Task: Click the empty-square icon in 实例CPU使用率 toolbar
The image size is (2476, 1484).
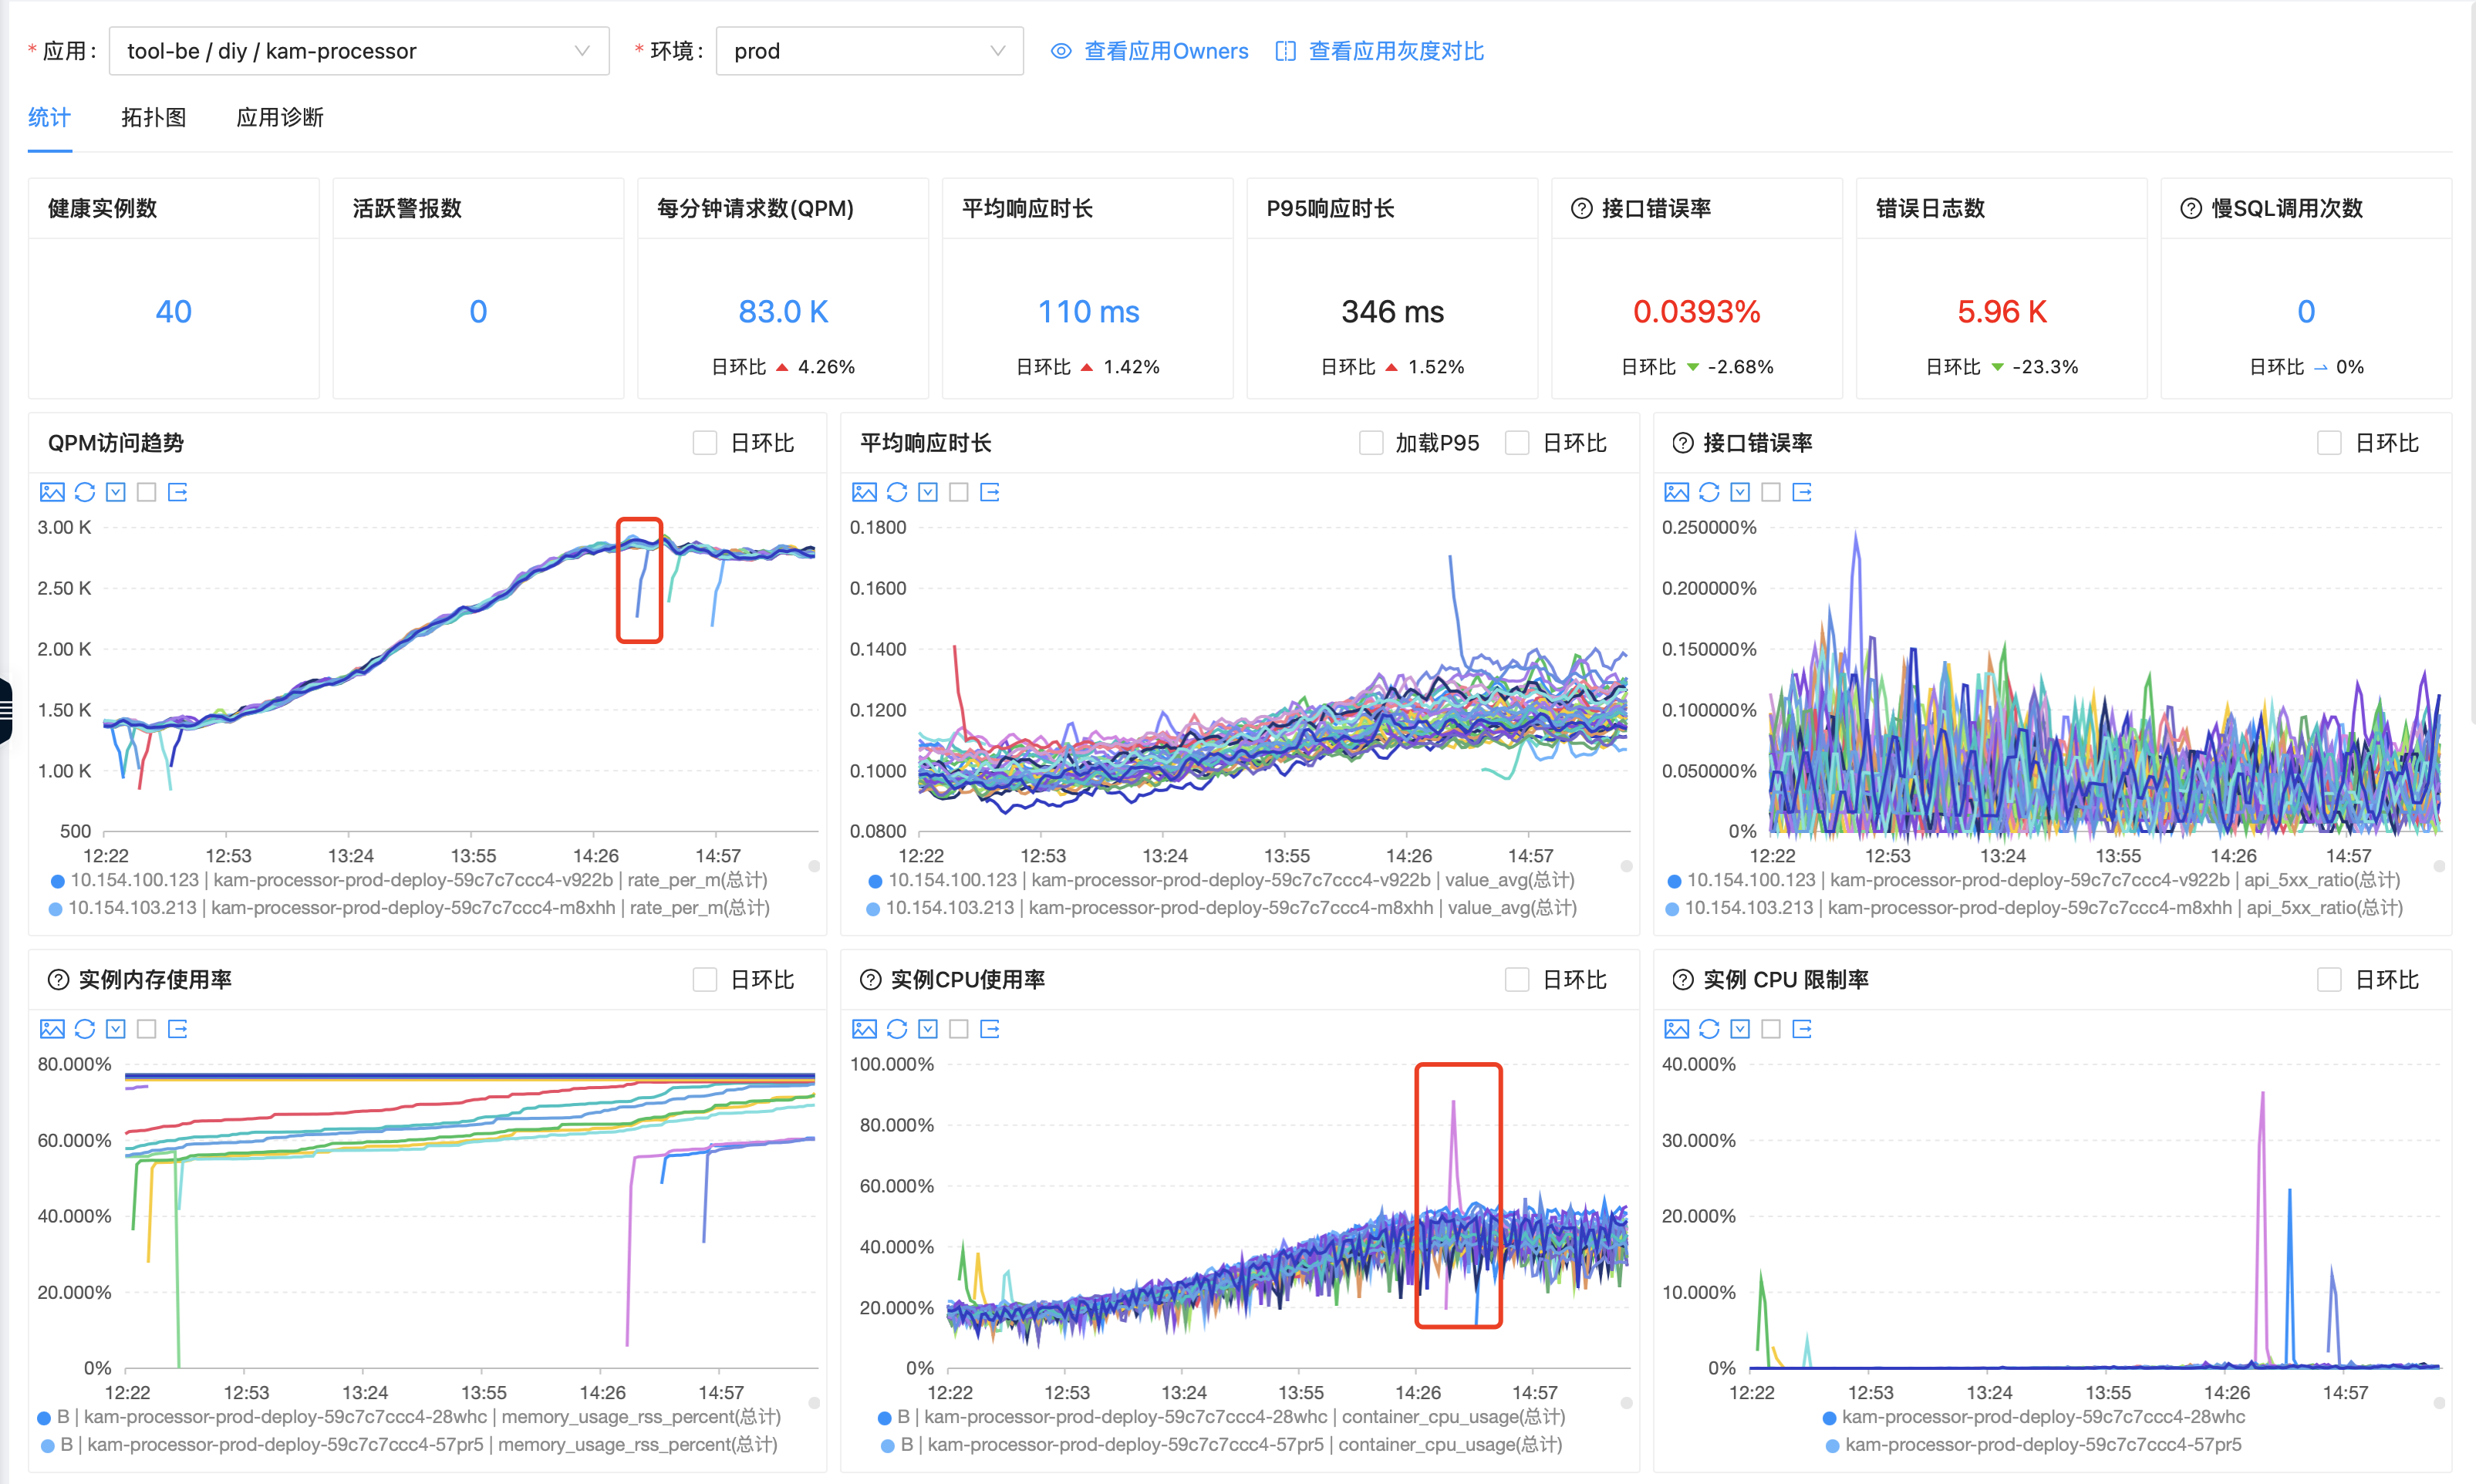Action: [959, 1029]
